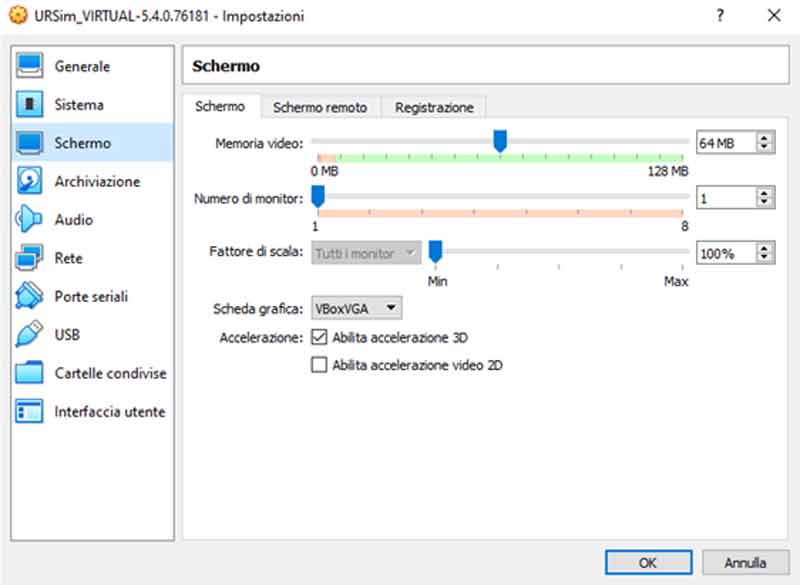The width and height of the screenshot is (800, 585).
Task: Open the Audio speaker icon
Action: coord(29,219)
